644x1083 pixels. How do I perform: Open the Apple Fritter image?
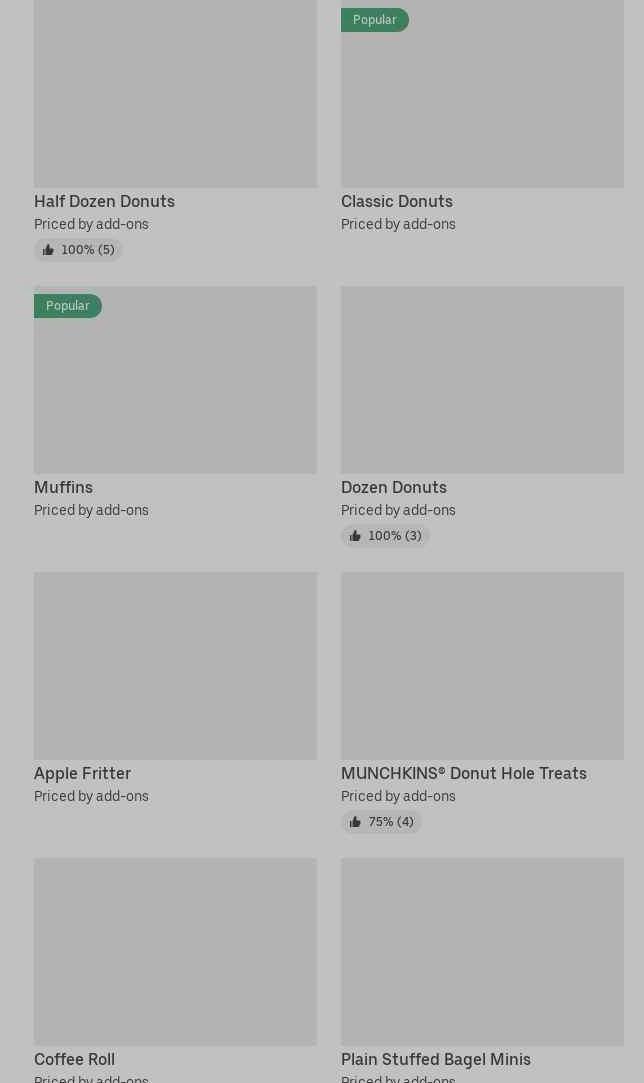(x=175, y=666)
